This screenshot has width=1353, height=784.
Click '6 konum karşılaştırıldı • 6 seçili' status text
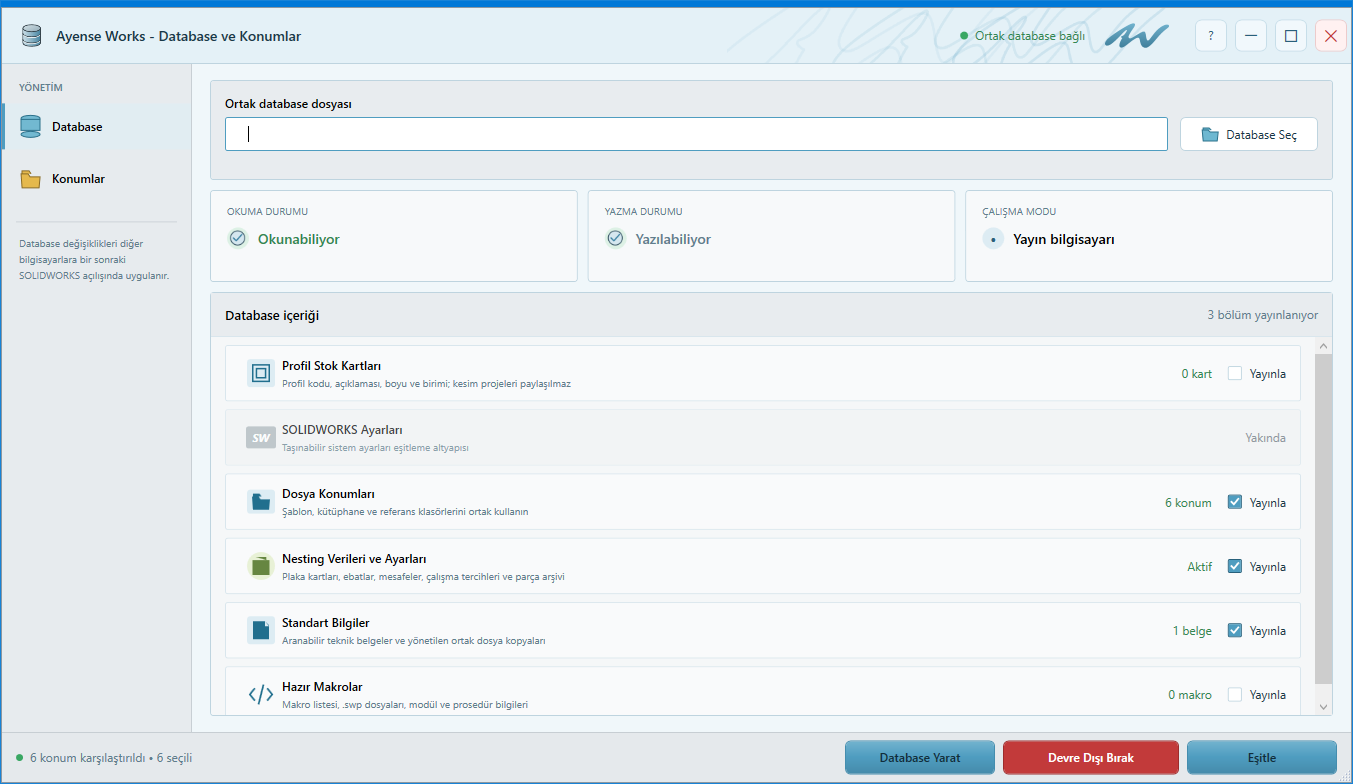(x=111, y=758)
